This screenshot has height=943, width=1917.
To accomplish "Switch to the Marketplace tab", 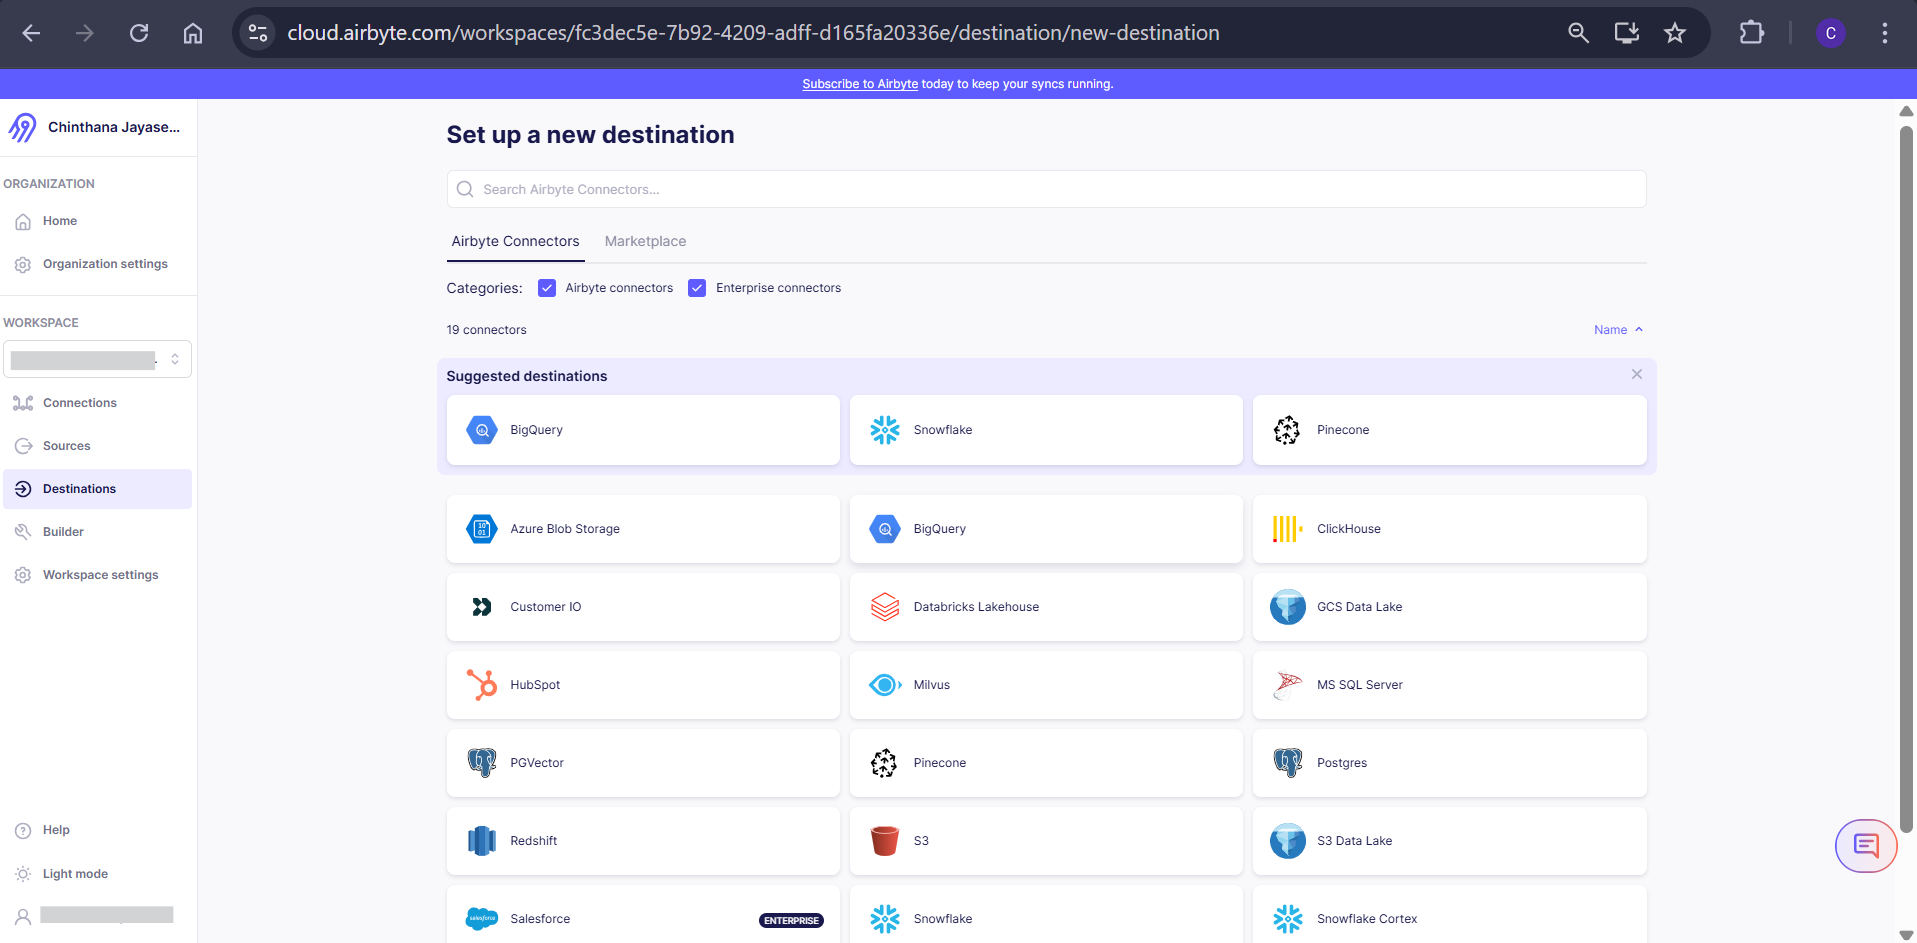I will click(645, 241).
